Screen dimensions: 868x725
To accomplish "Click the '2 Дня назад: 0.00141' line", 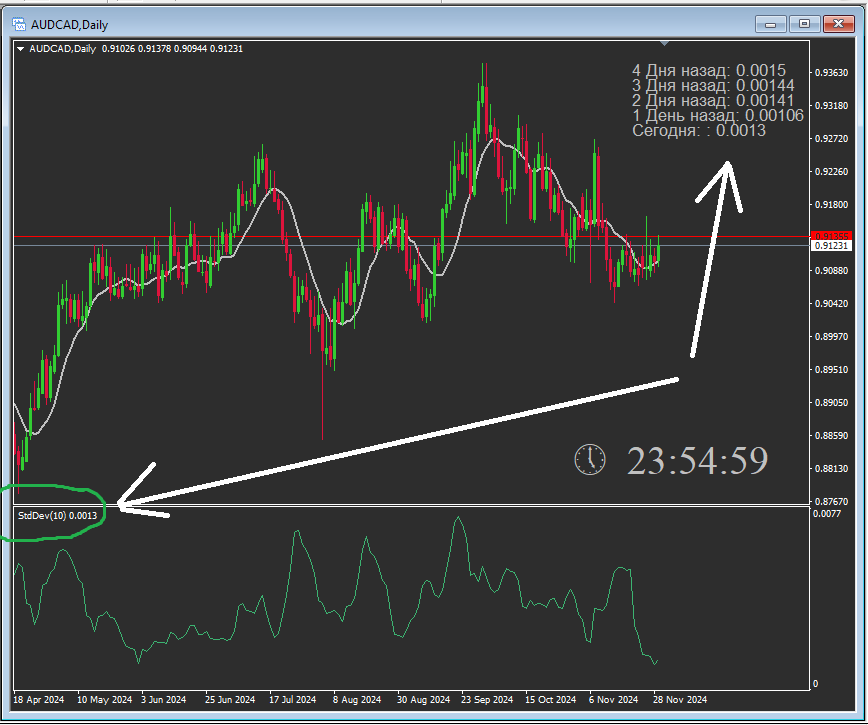I will tap(713, 100).
